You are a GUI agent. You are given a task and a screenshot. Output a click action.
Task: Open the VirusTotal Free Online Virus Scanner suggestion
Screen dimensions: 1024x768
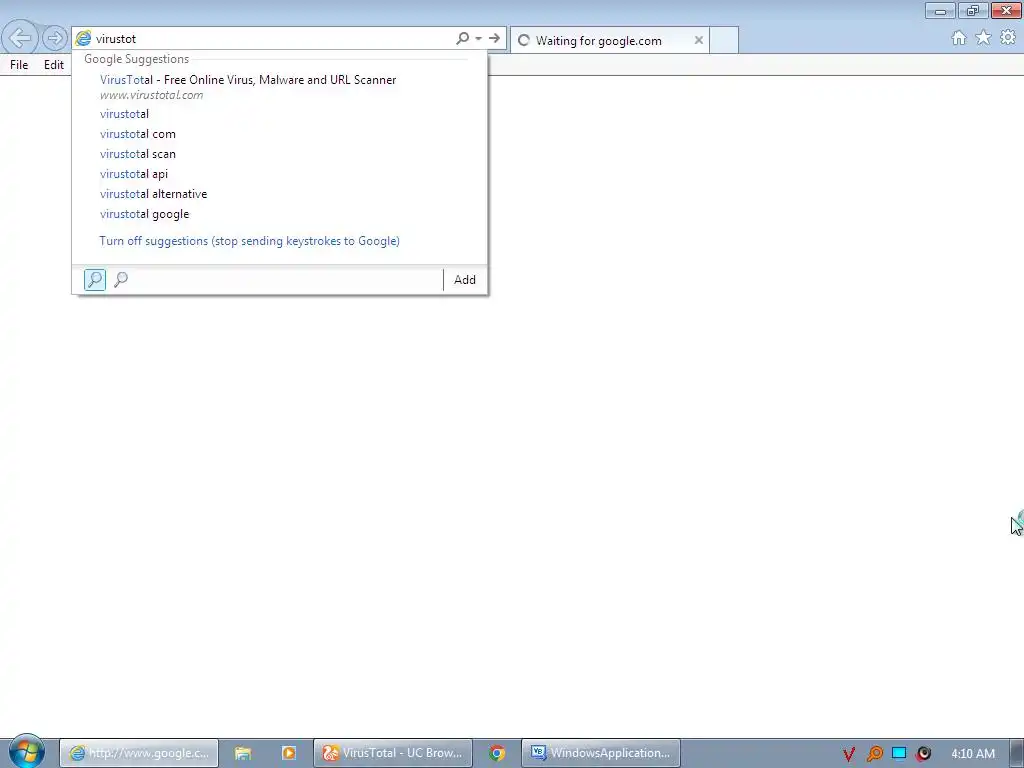[x=280, y=87]
